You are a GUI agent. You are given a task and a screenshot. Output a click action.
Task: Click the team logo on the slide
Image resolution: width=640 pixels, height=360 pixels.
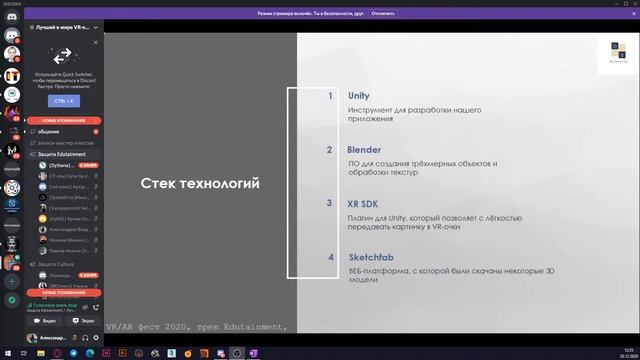[618, 52]
